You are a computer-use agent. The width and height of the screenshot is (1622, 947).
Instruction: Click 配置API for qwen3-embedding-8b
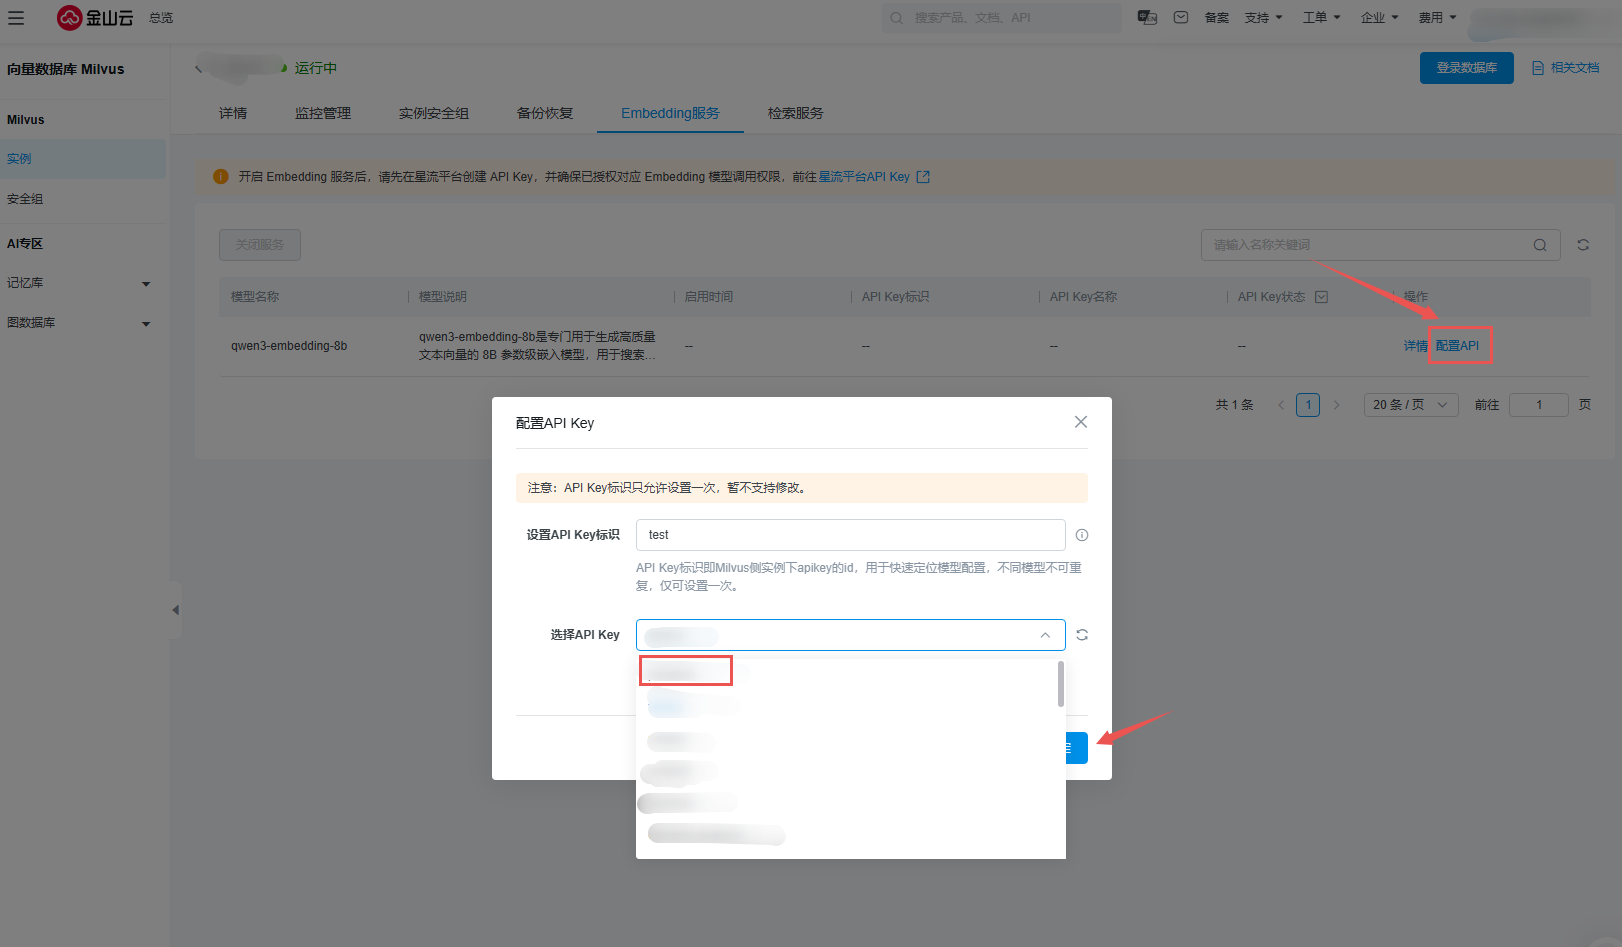coord(1457,346)
